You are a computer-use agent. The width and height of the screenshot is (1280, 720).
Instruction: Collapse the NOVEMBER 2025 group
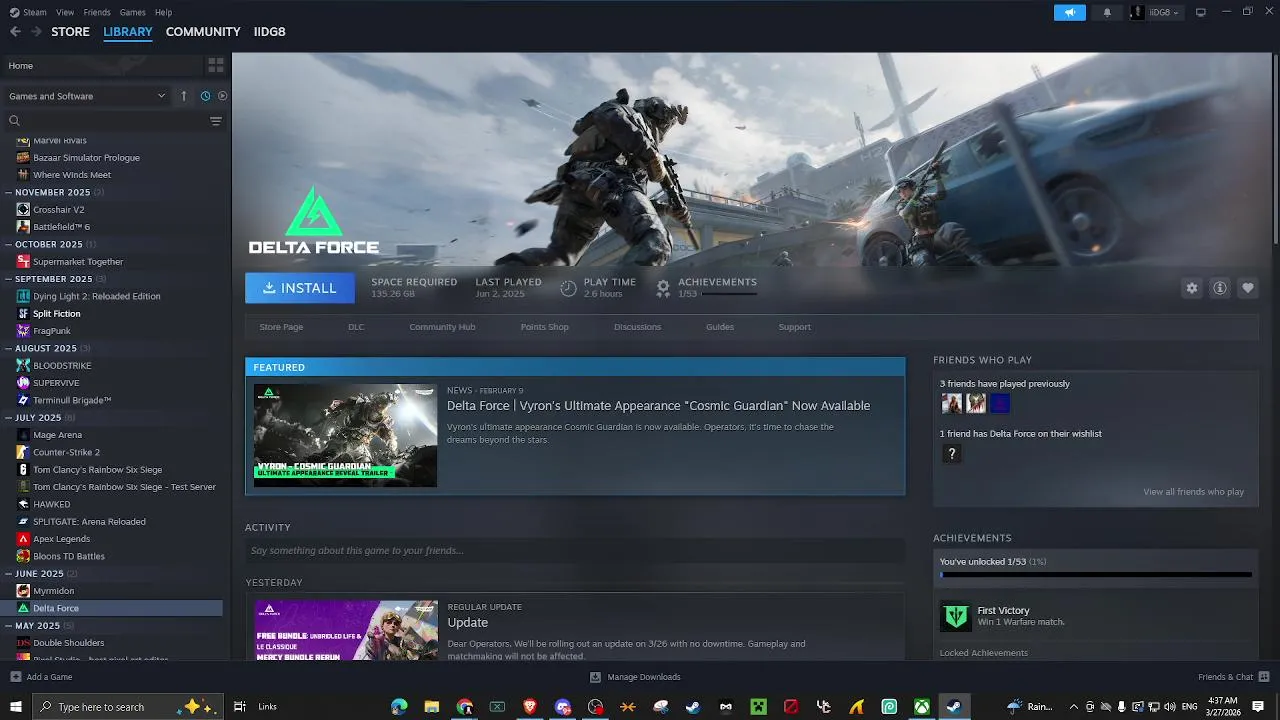(x=9, y=192)
